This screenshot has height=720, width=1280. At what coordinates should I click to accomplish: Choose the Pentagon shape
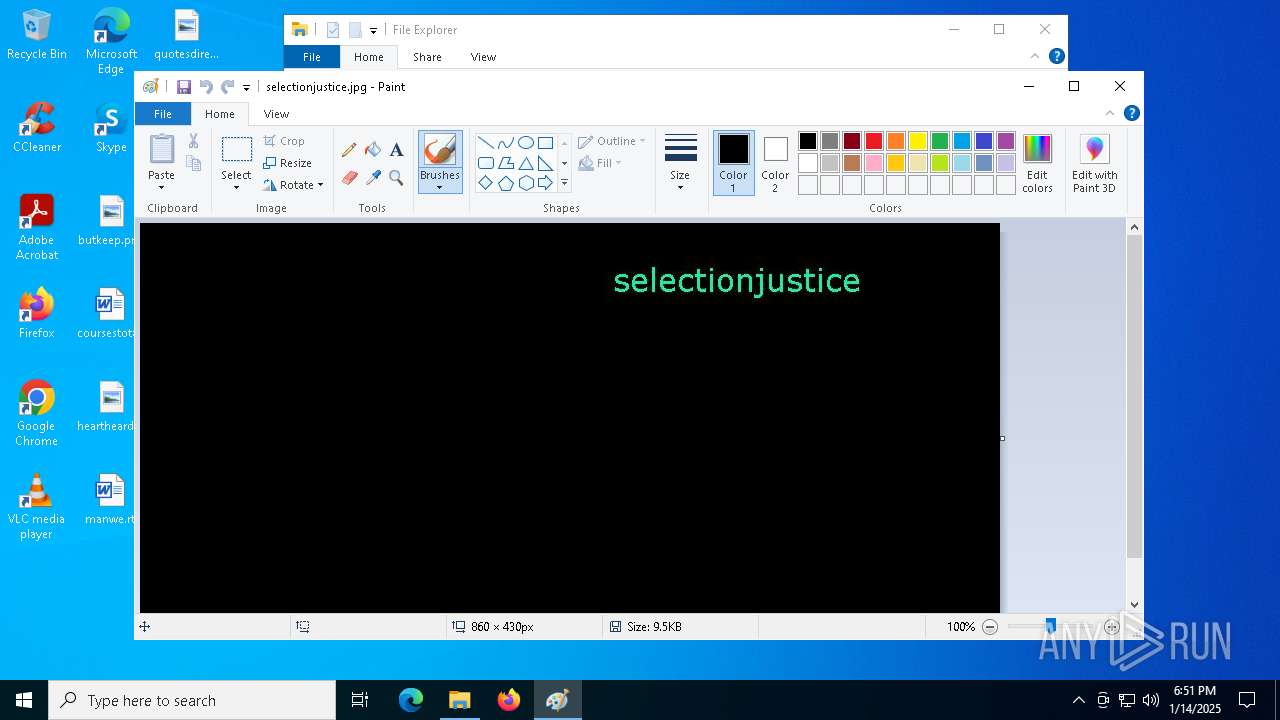coord(505,183)
